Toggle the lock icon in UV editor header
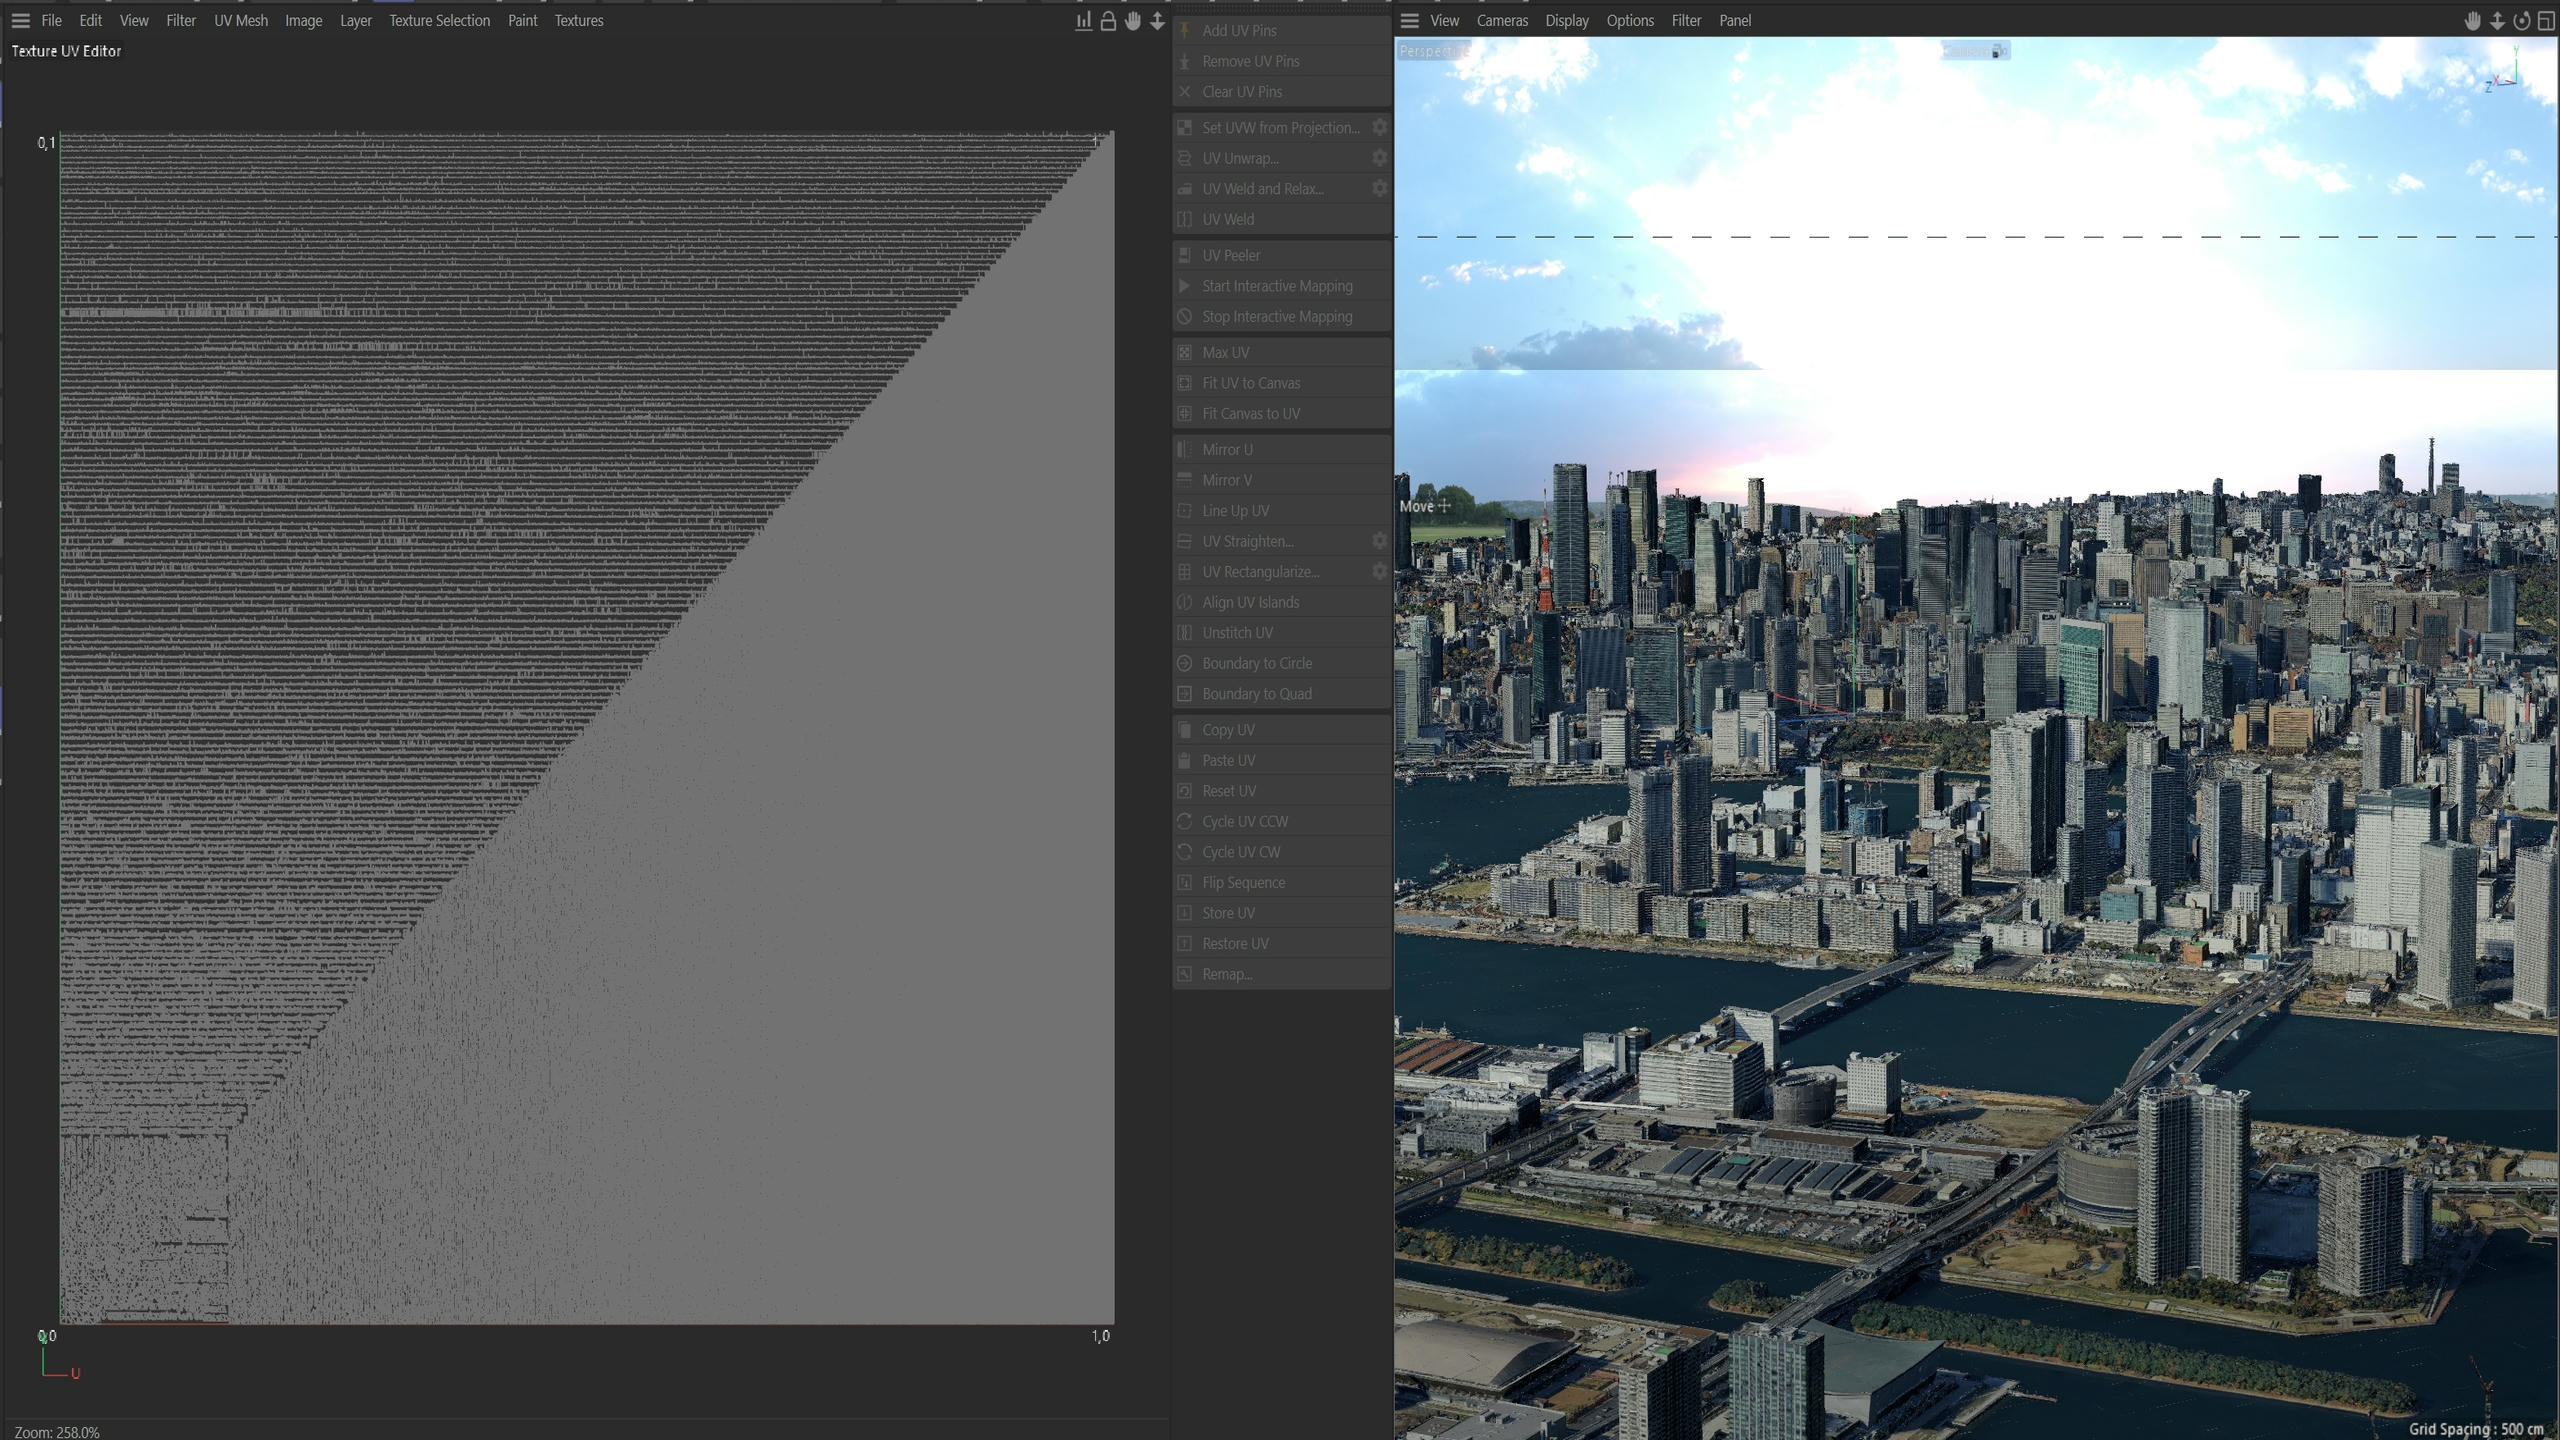The width and height of the screenshot is (2560, 1440). [x=1108, y=20]
